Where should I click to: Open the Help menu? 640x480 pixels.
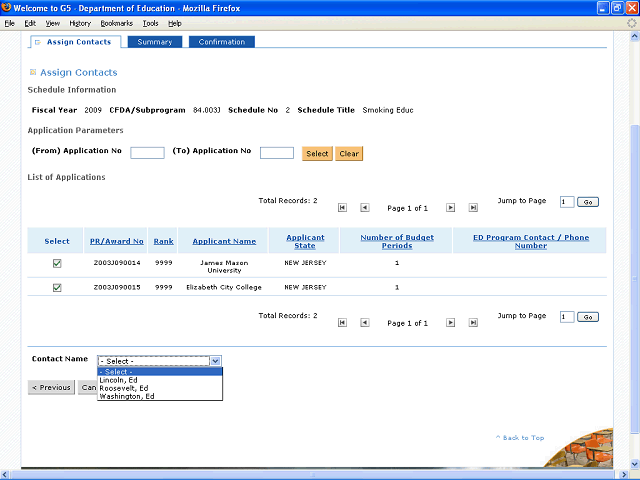coord(175,23)
